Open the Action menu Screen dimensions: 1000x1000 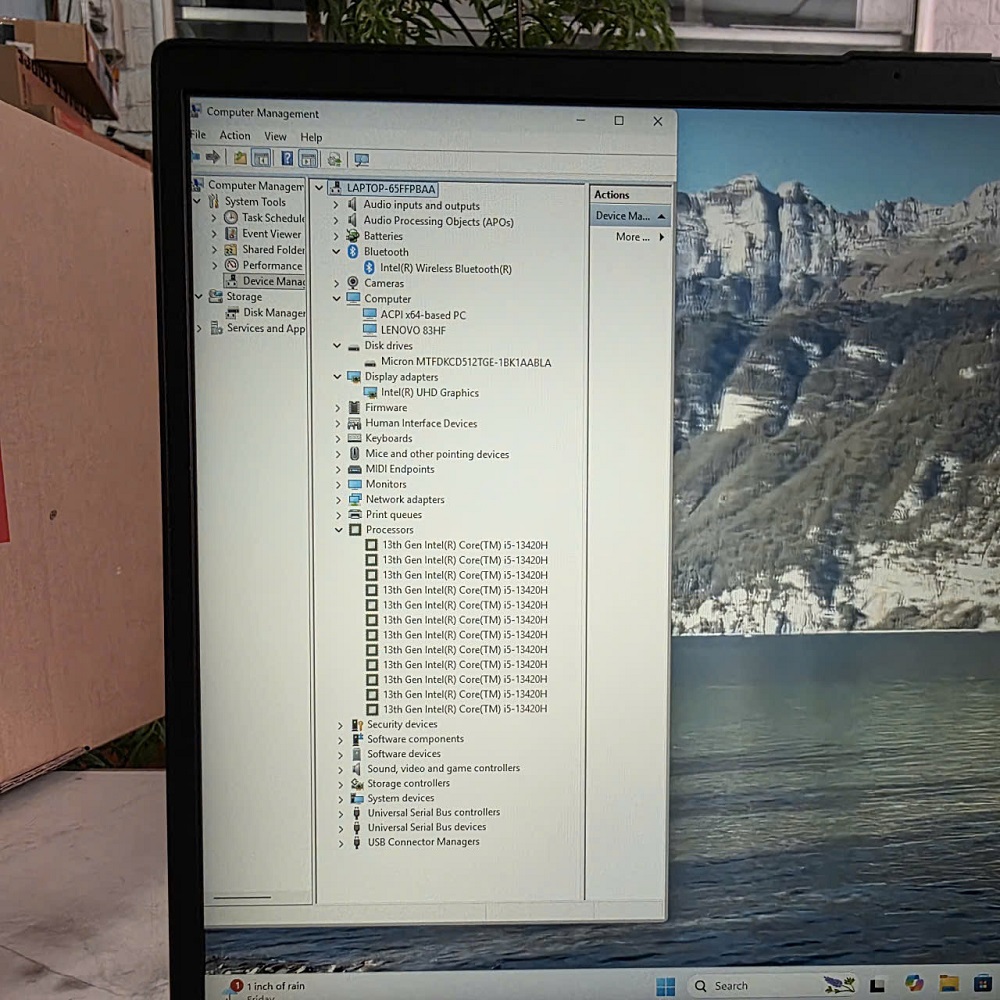[x=235, y=135]
